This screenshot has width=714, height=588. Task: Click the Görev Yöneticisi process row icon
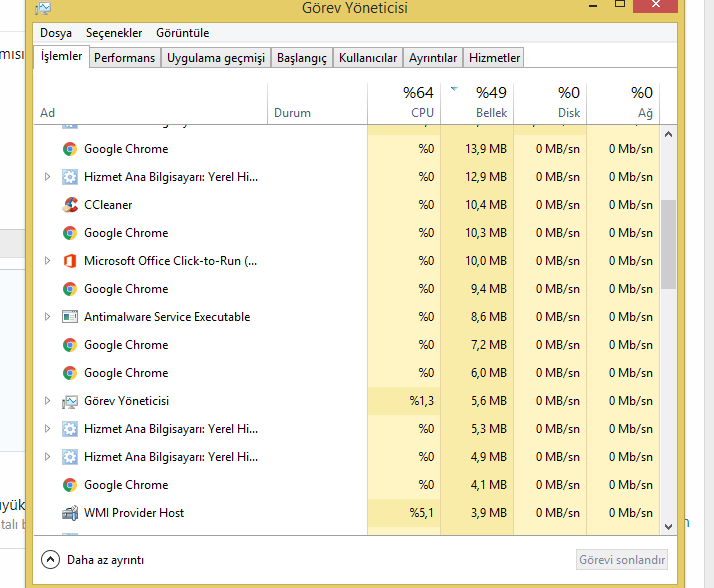[x=70, y=401]
